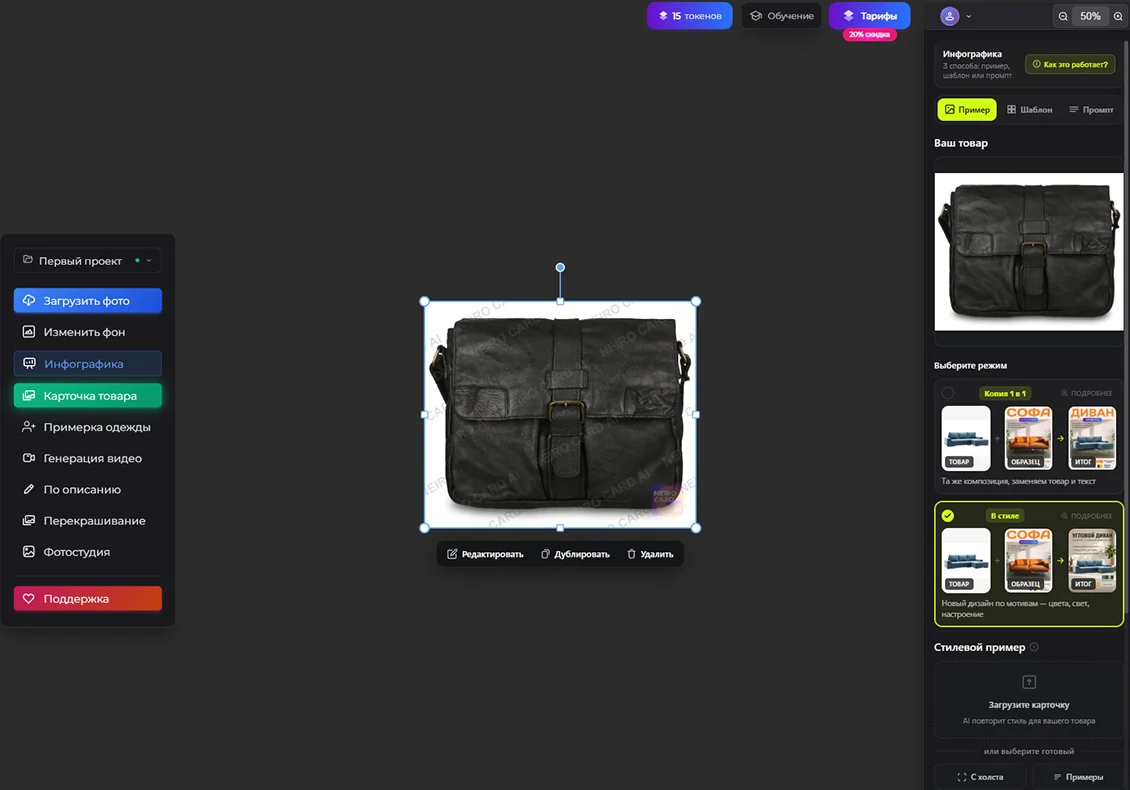
Task: Click the Ваш товар bag thumbnail
Action: coord(1028,252)
